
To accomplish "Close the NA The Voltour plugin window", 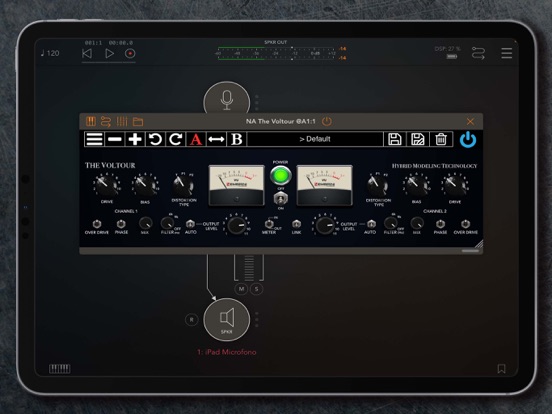I will coord(470,121).
